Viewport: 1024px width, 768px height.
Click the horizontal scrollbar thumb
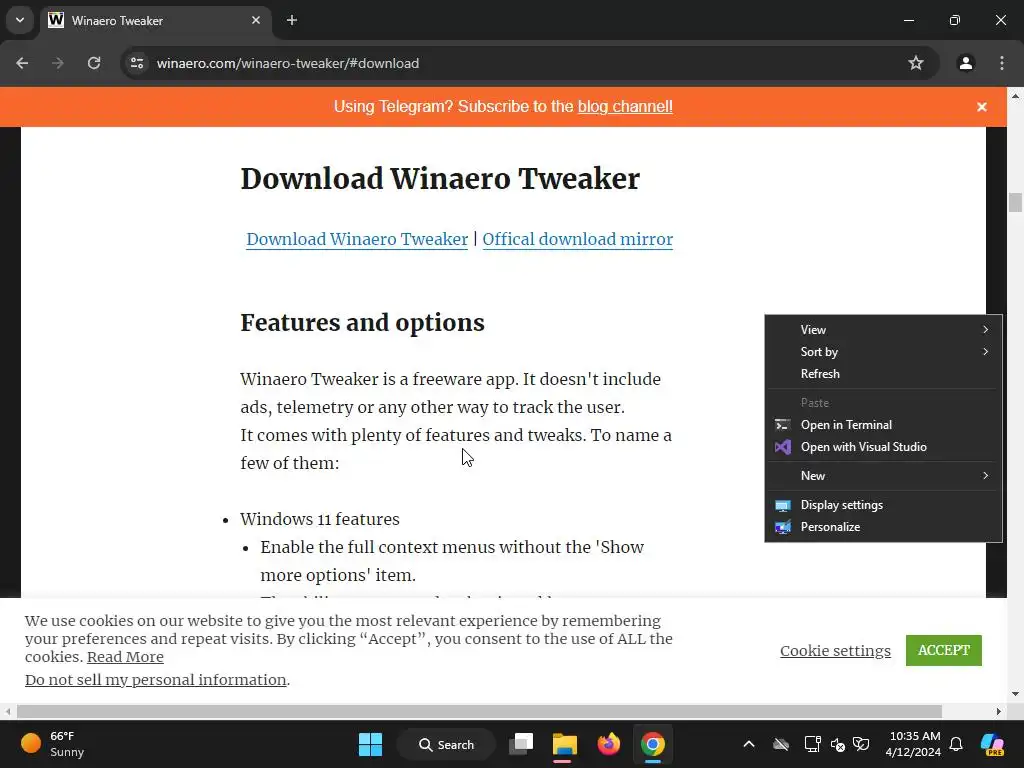479,711
